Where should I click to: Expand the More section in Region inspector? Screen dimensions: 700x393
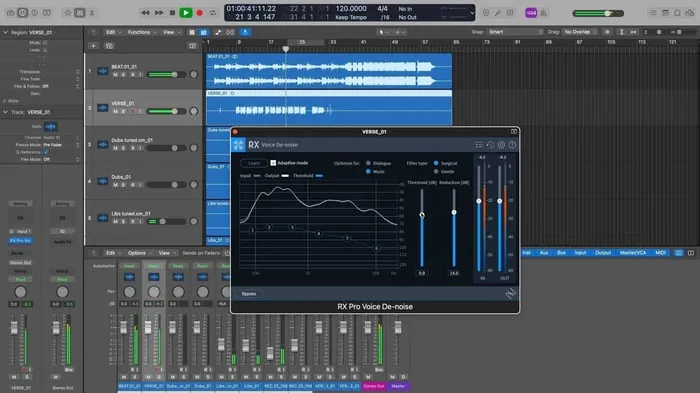(x=5, y=101)
